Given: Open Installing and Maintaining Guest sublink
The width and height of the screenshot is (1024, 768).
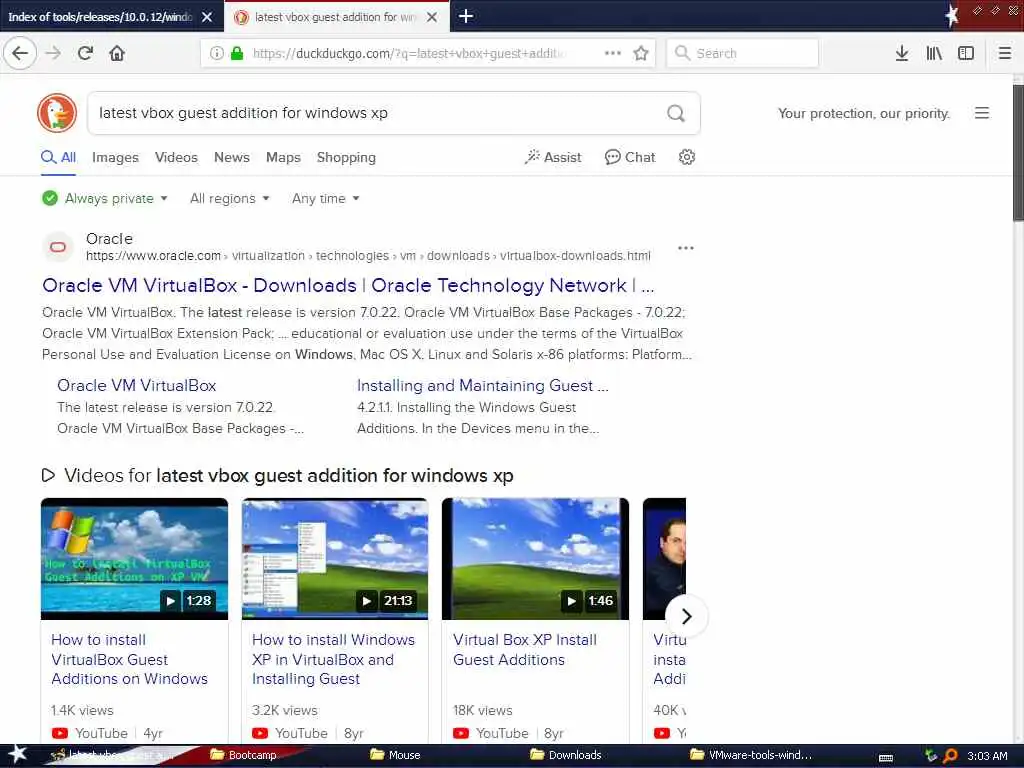Looking at the screenshot, I should (483, 385).
